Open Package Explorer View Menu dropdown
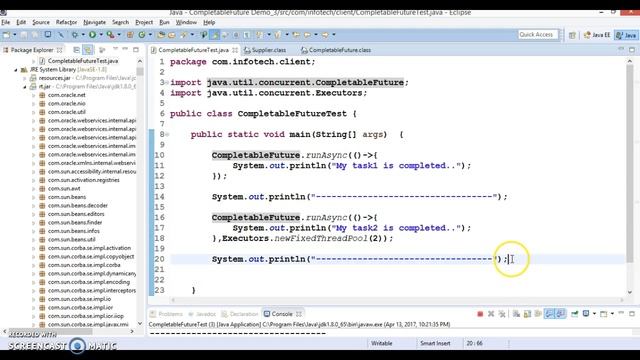The width and height of the screenshot is (640, 360). pos(115,49)
